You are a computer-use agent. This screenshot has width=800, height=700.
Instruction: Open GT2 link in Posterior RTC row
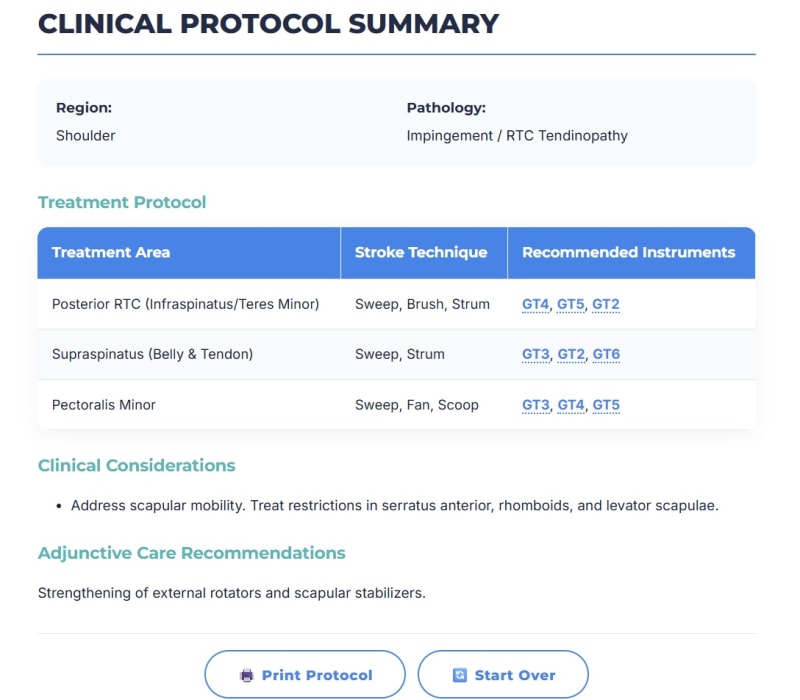pos(606,305)
